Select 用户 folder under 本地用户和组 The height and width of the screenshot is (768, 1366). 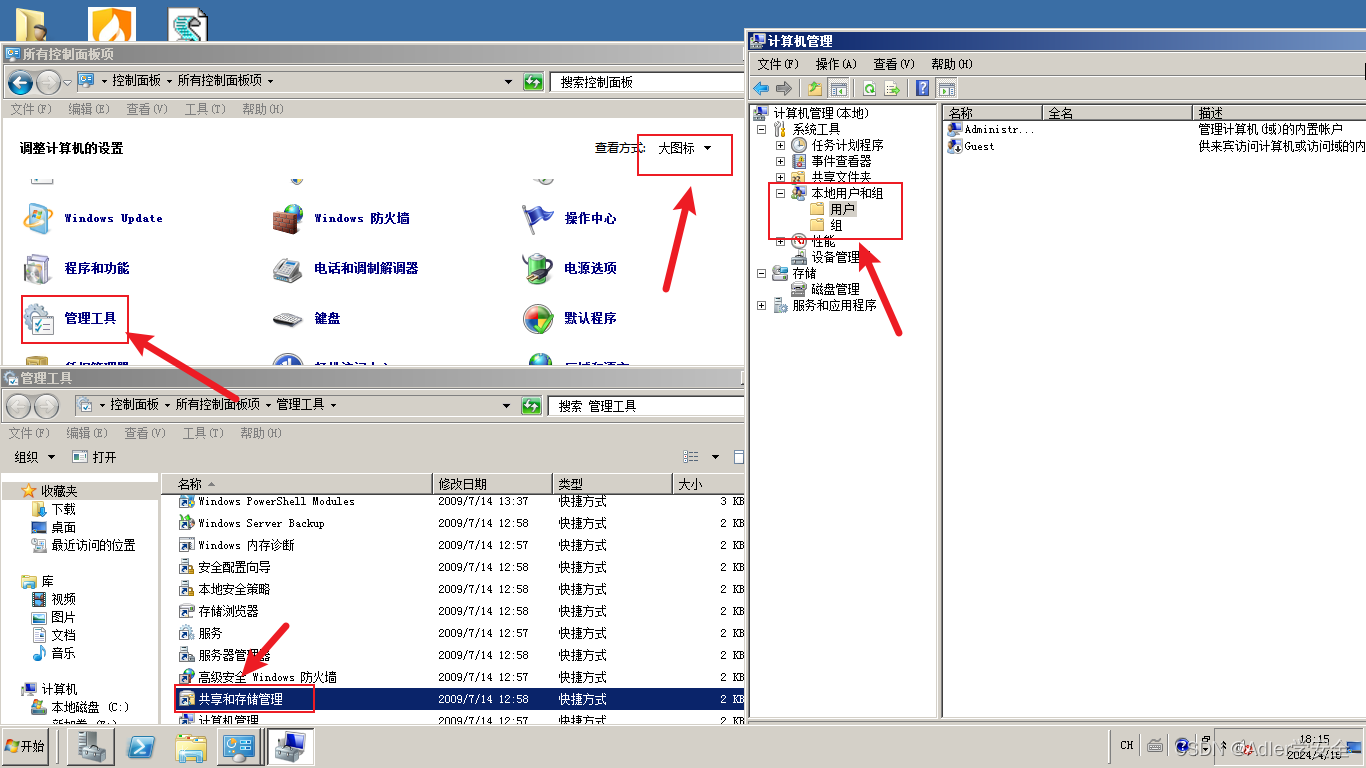833,210
